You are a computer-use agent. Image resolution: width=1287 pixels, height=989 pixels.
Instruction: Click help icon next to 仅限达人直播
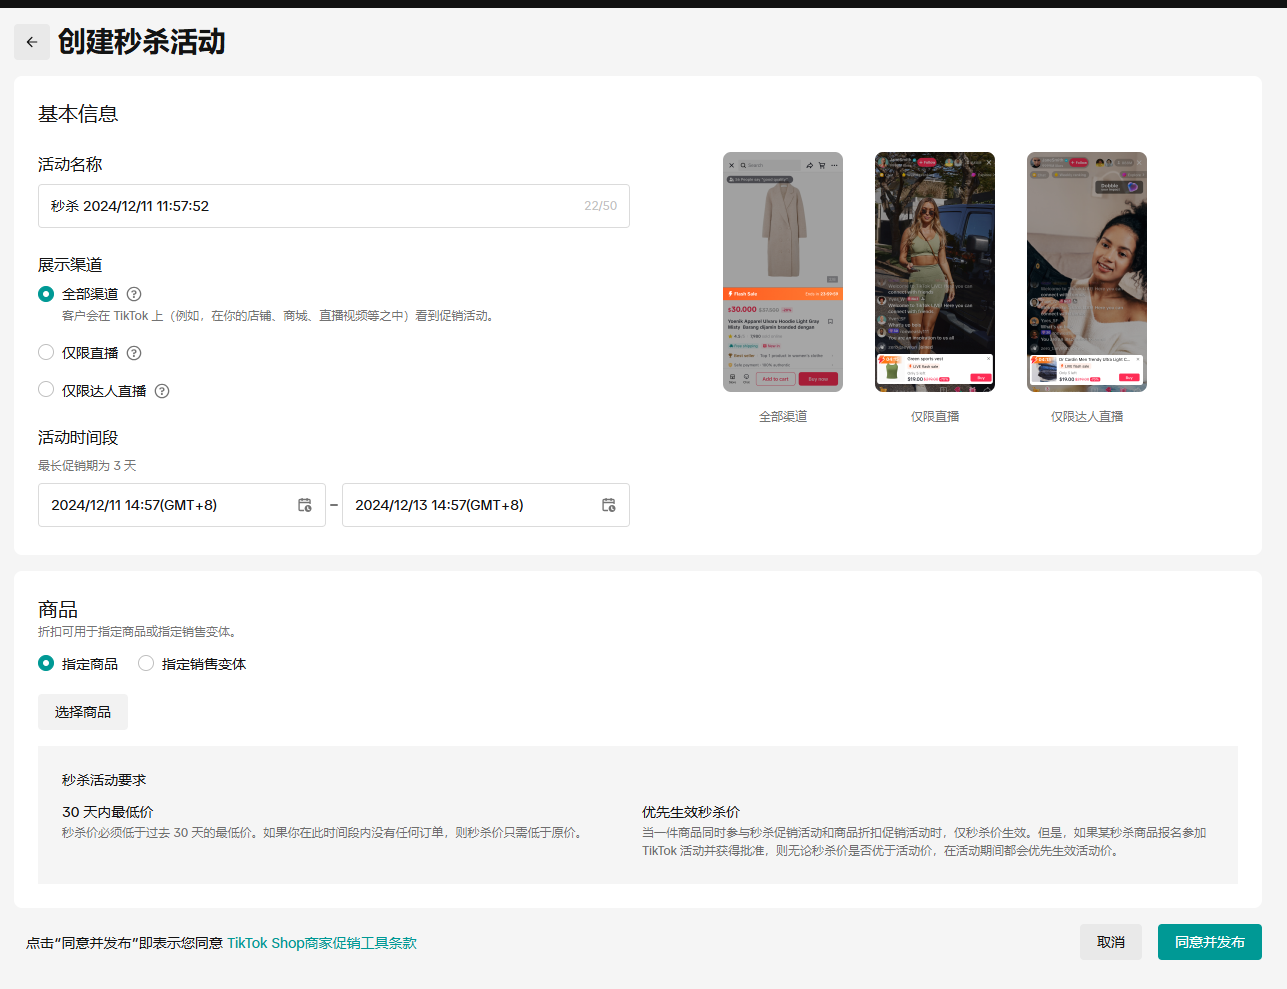[162, 391]
